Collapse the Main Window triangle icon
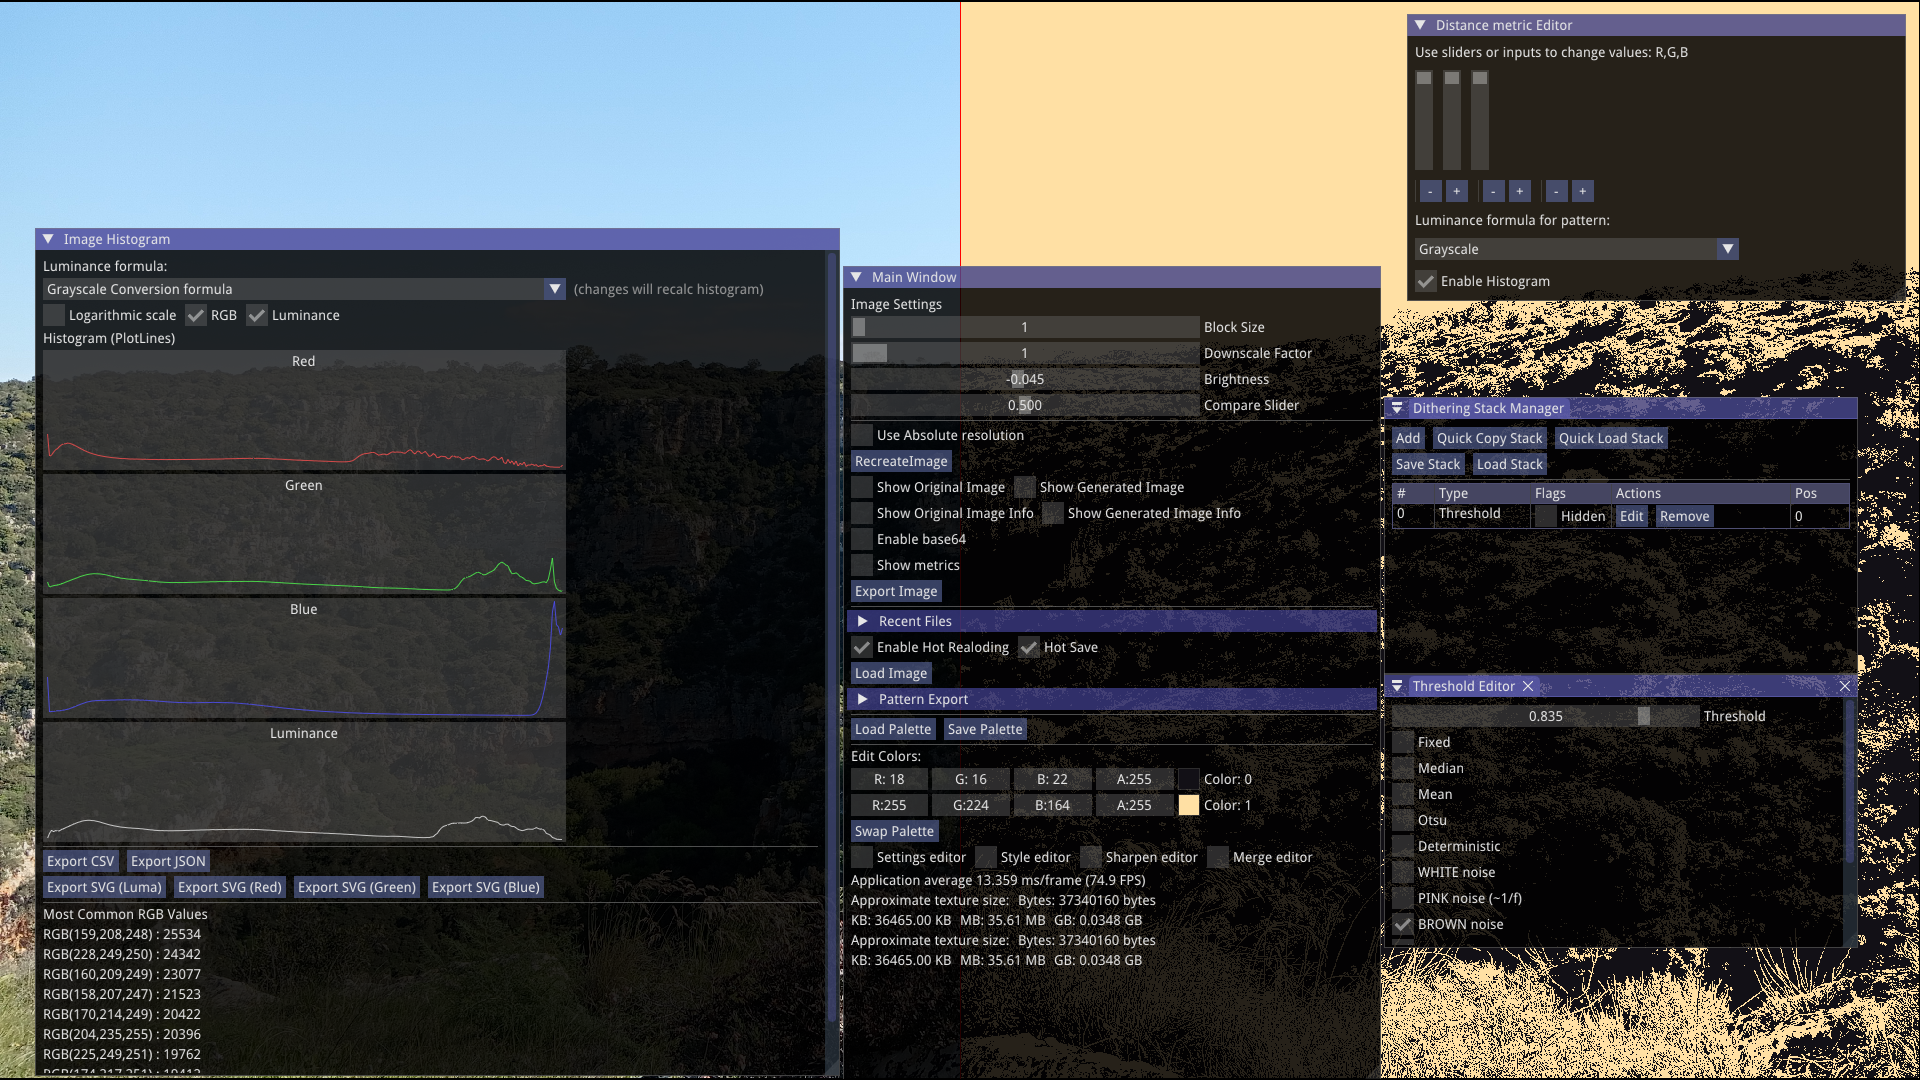This screenshot has height=1080, width=1920. pos(856,277)
